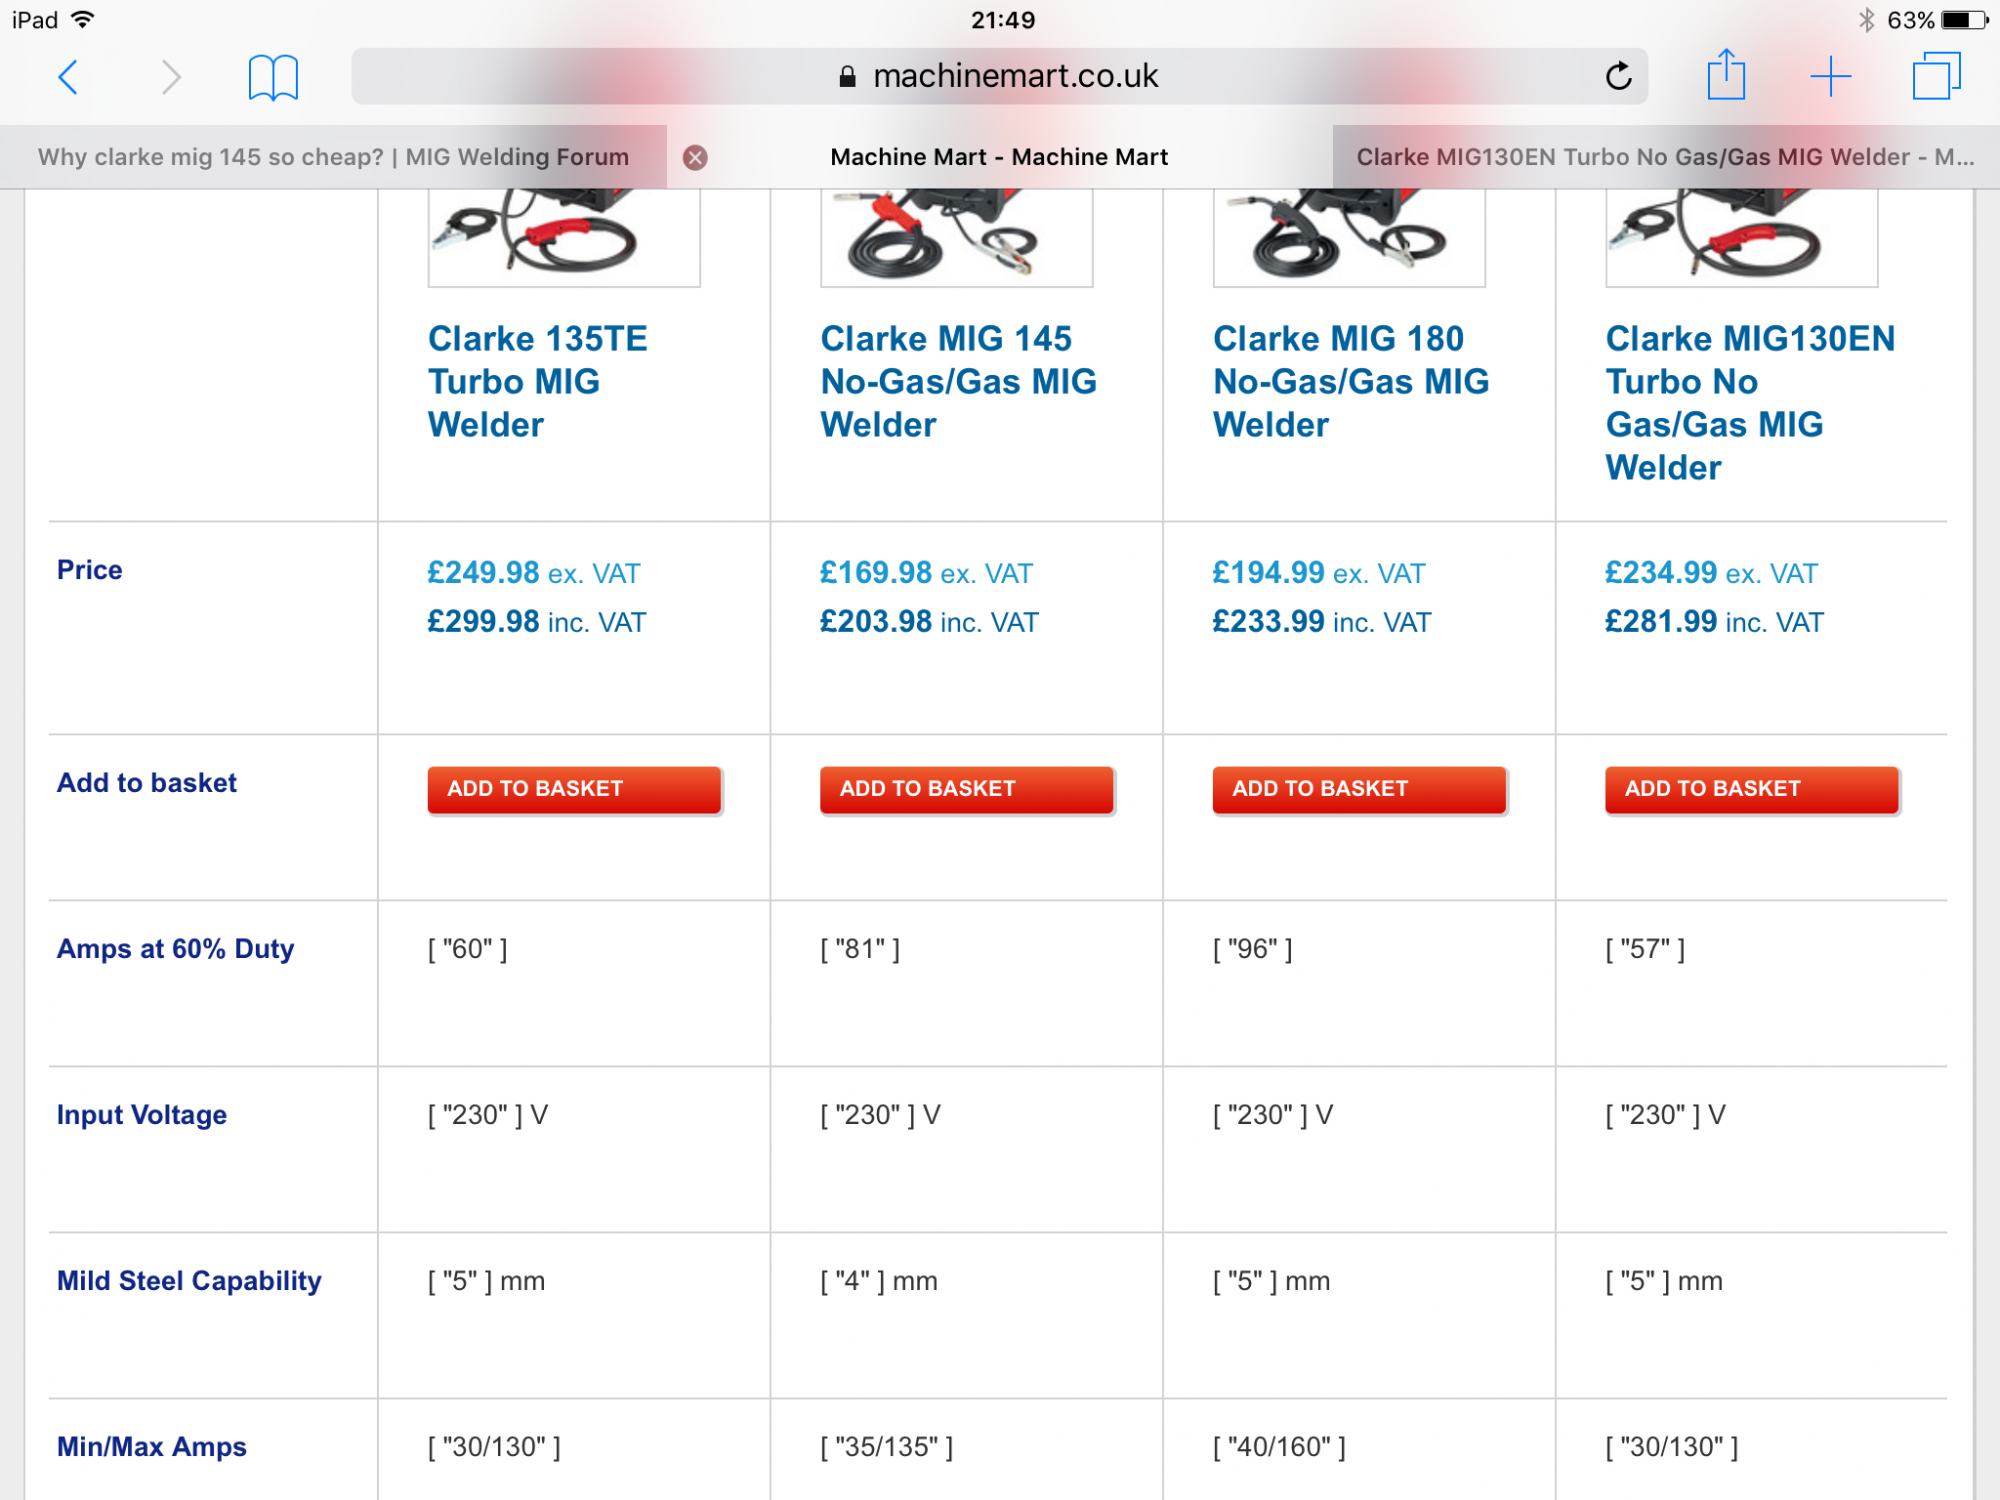Switch to MIG Welding Forum tab

(333, 157)
